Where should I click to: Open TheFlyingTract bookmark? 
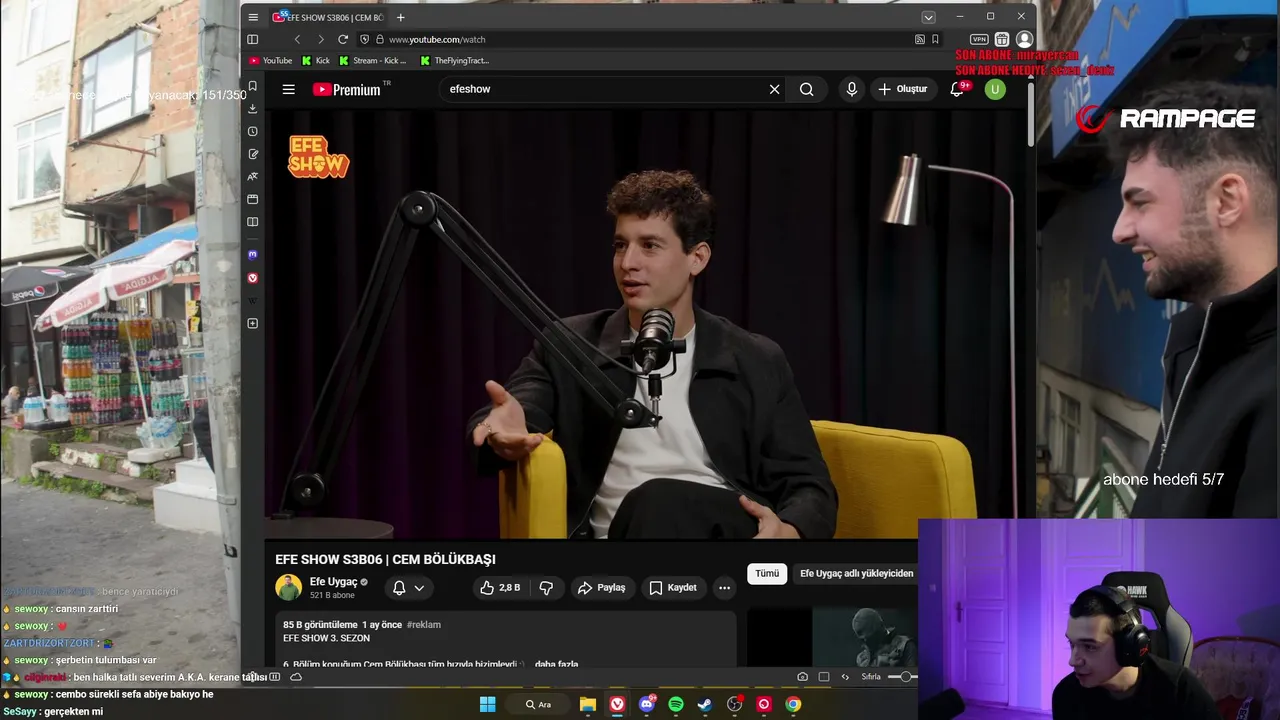point(455,60)
